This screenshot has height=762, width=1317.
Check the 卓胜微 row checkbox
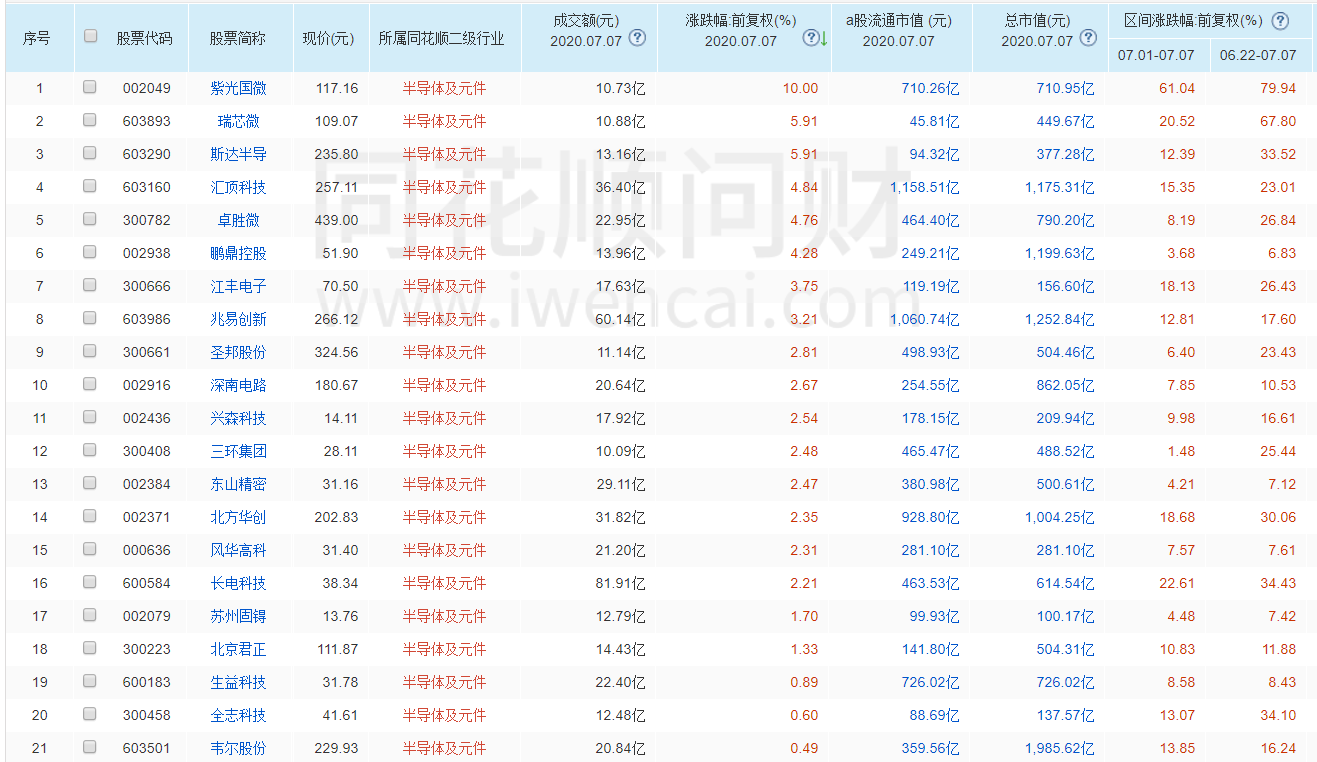pyautogui.click(x=90, y=219)
